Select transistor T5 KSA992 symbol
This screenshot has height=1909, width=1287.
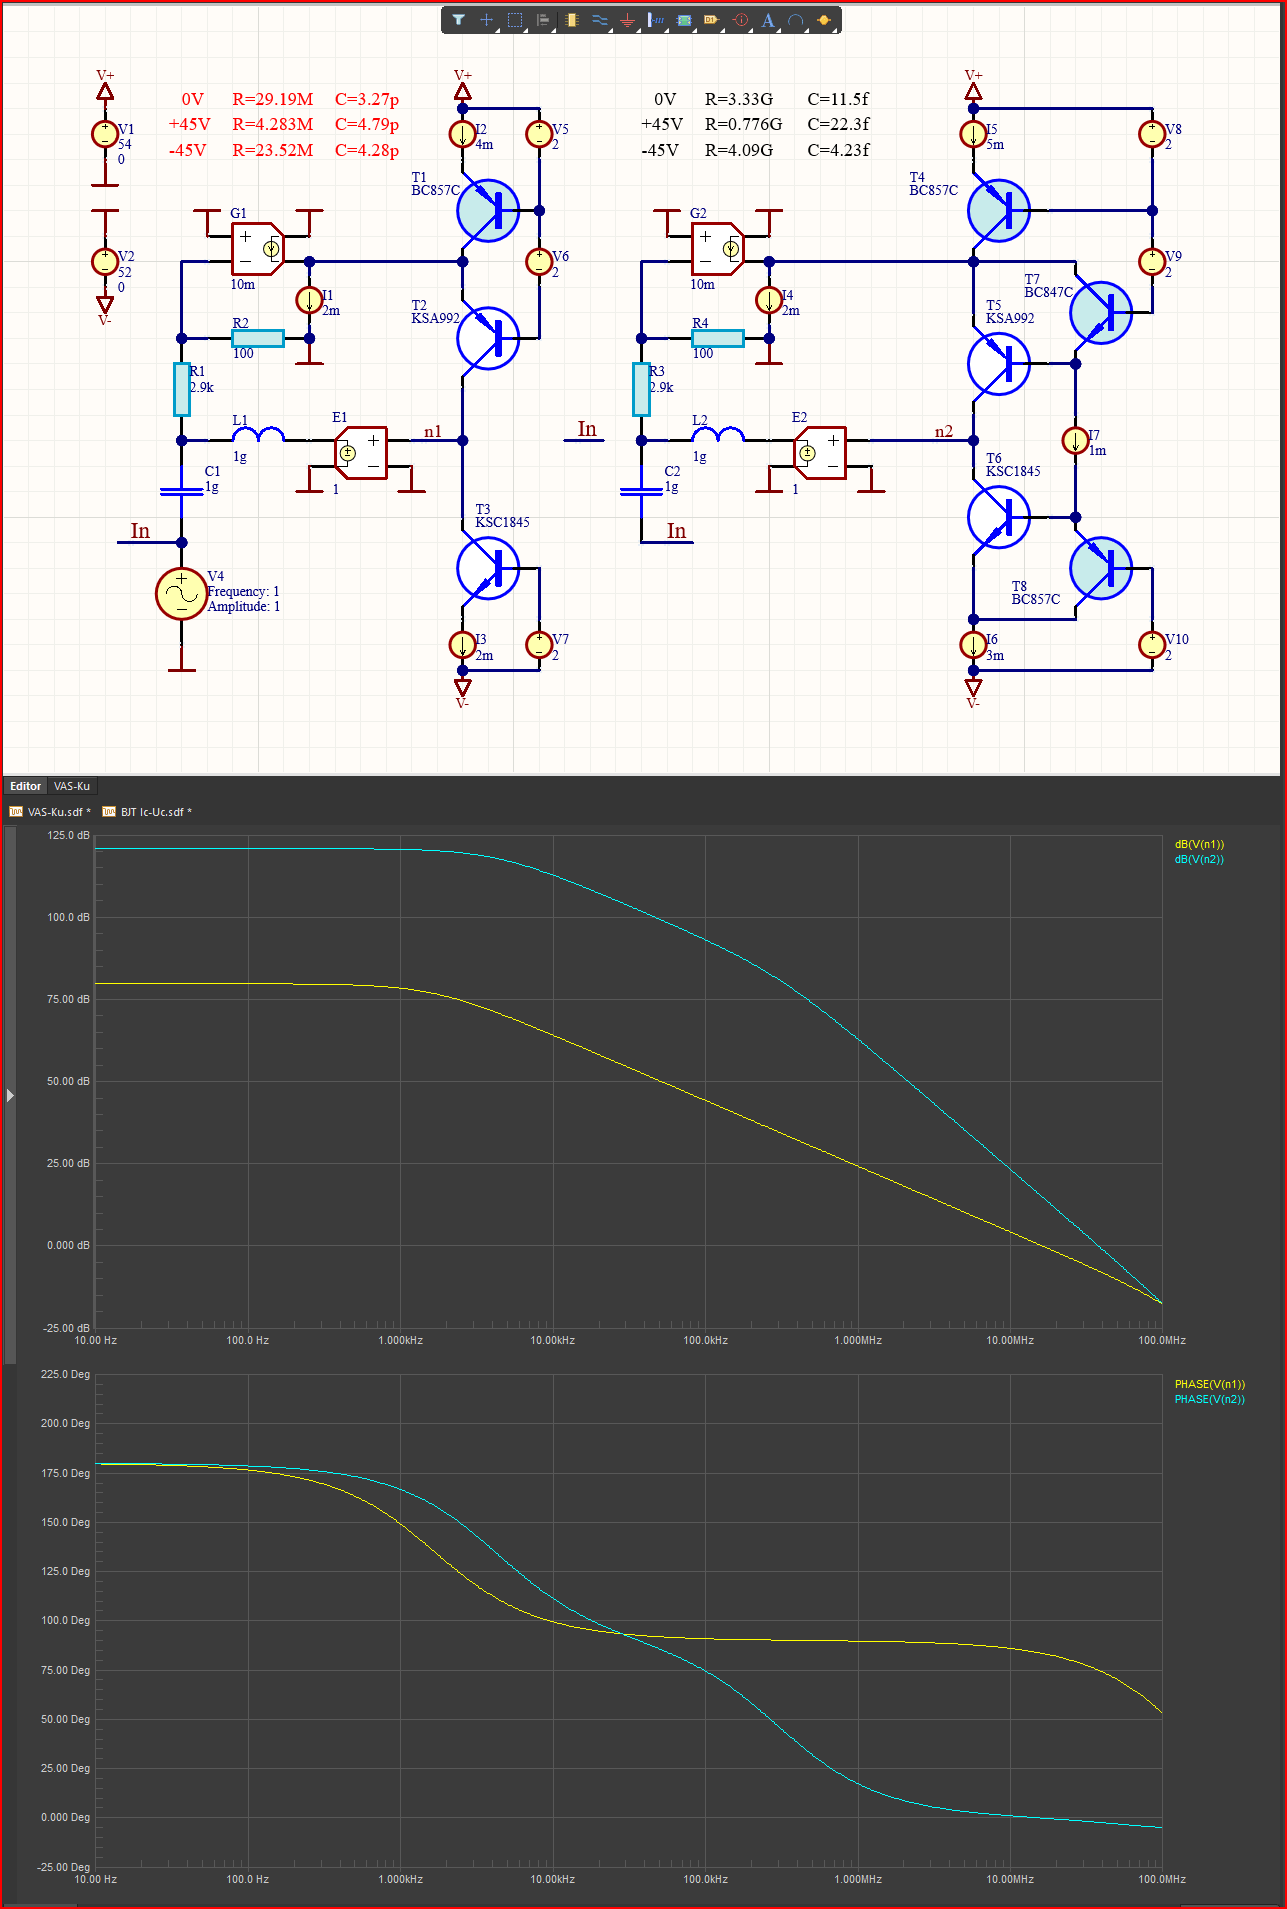[x=999, y=364]
